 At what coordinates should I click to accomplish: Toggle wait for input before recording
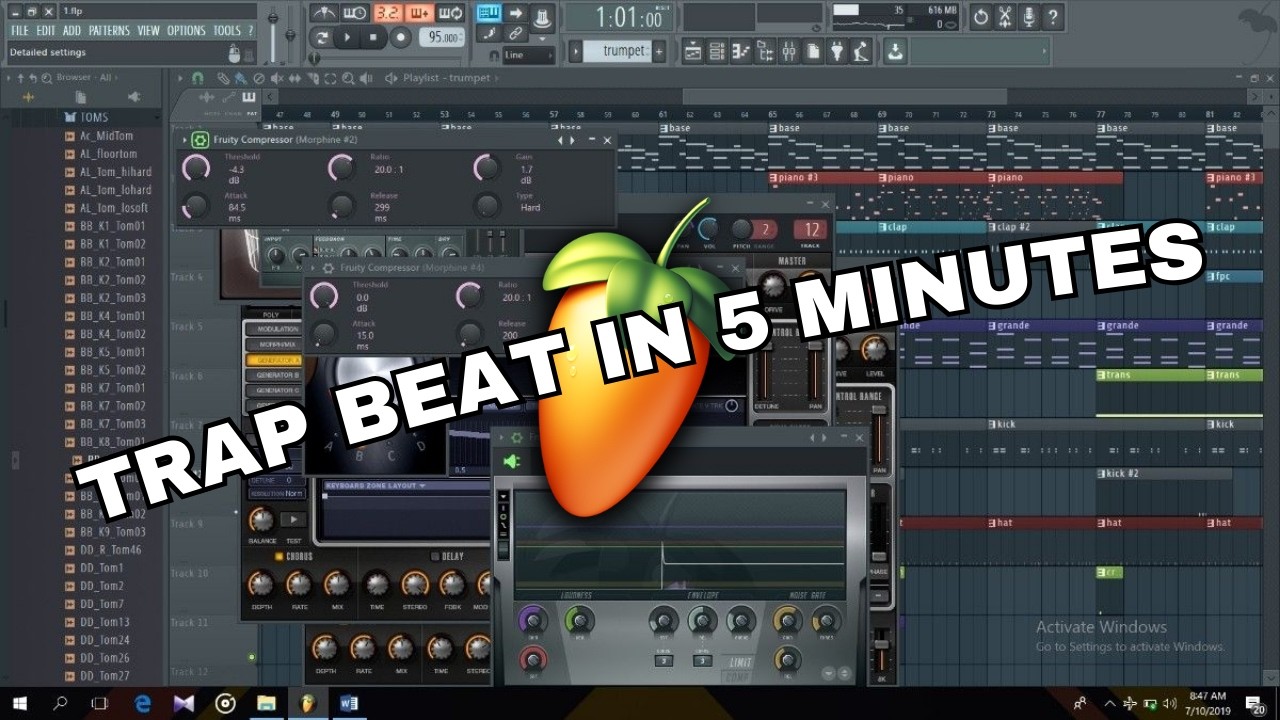tap(354, 13)
